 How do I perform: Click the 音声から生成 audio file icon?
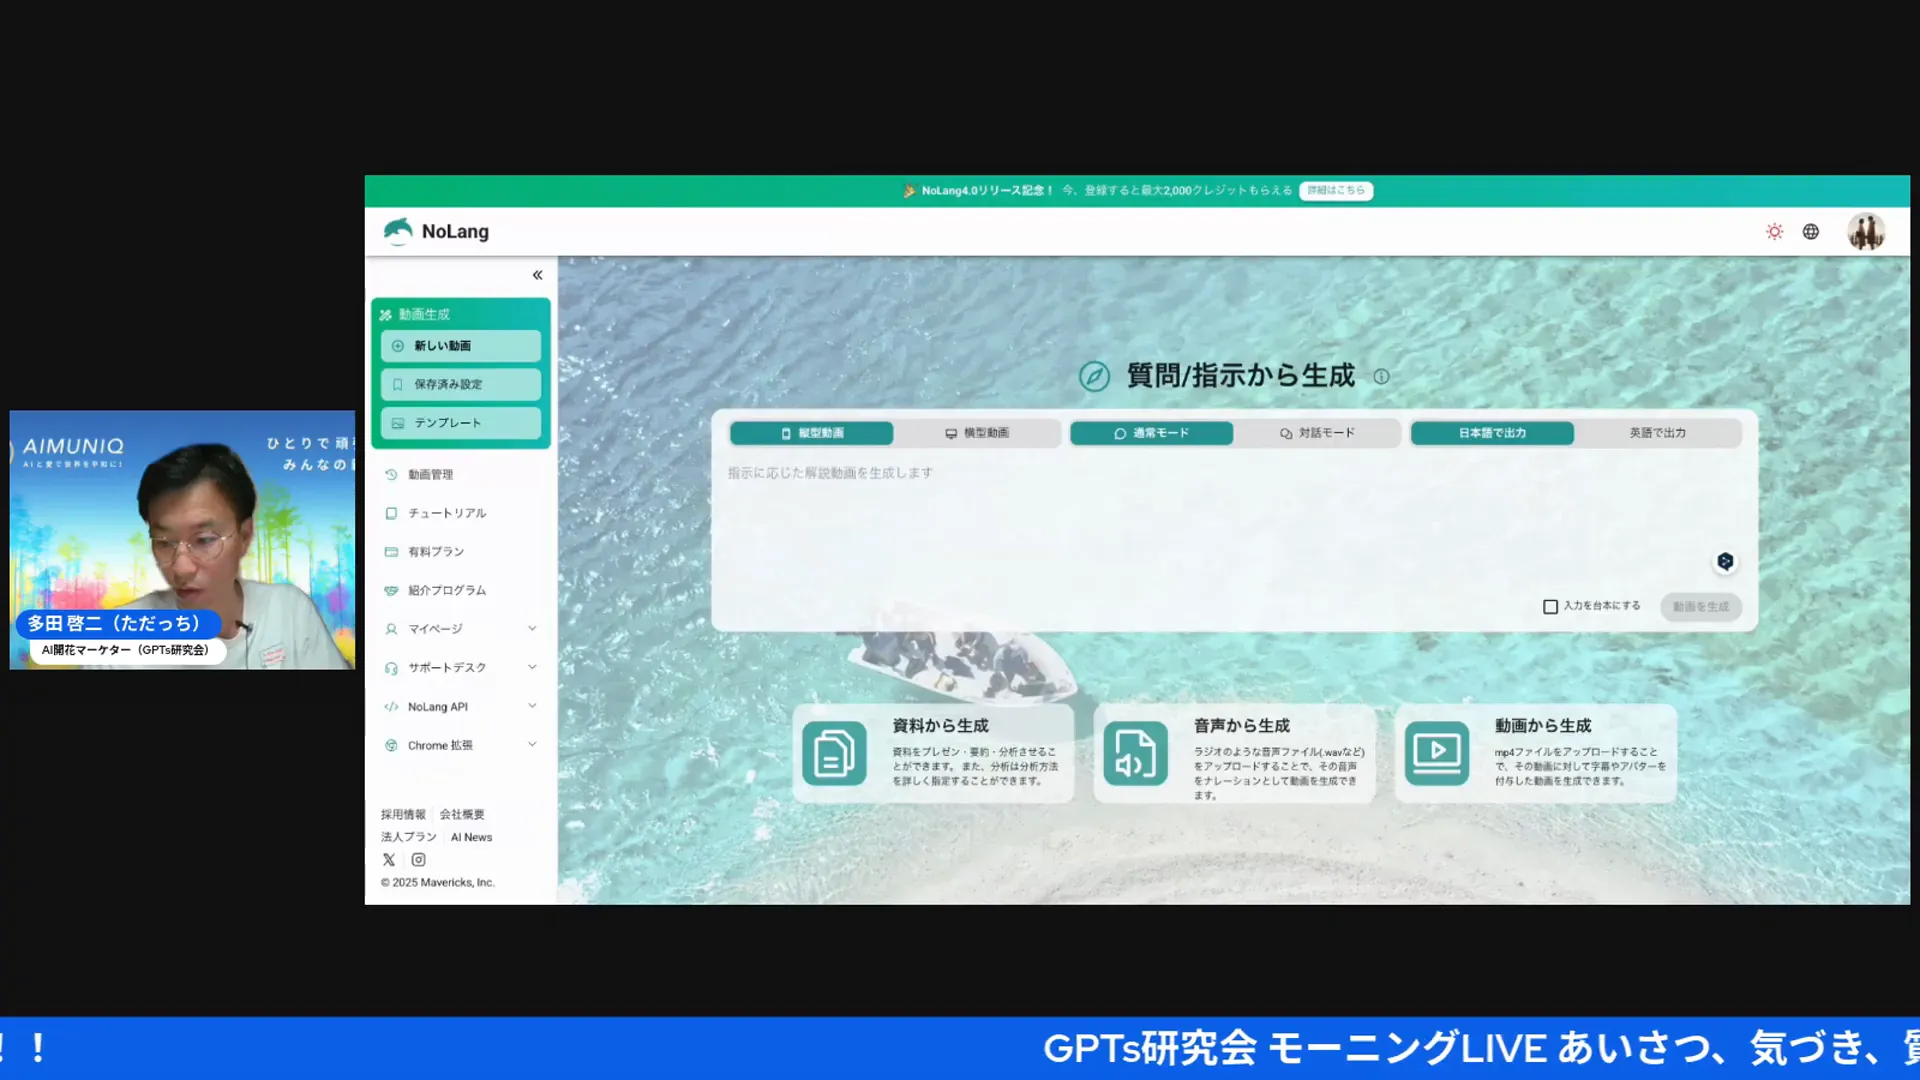click(x=1135, y=753)
